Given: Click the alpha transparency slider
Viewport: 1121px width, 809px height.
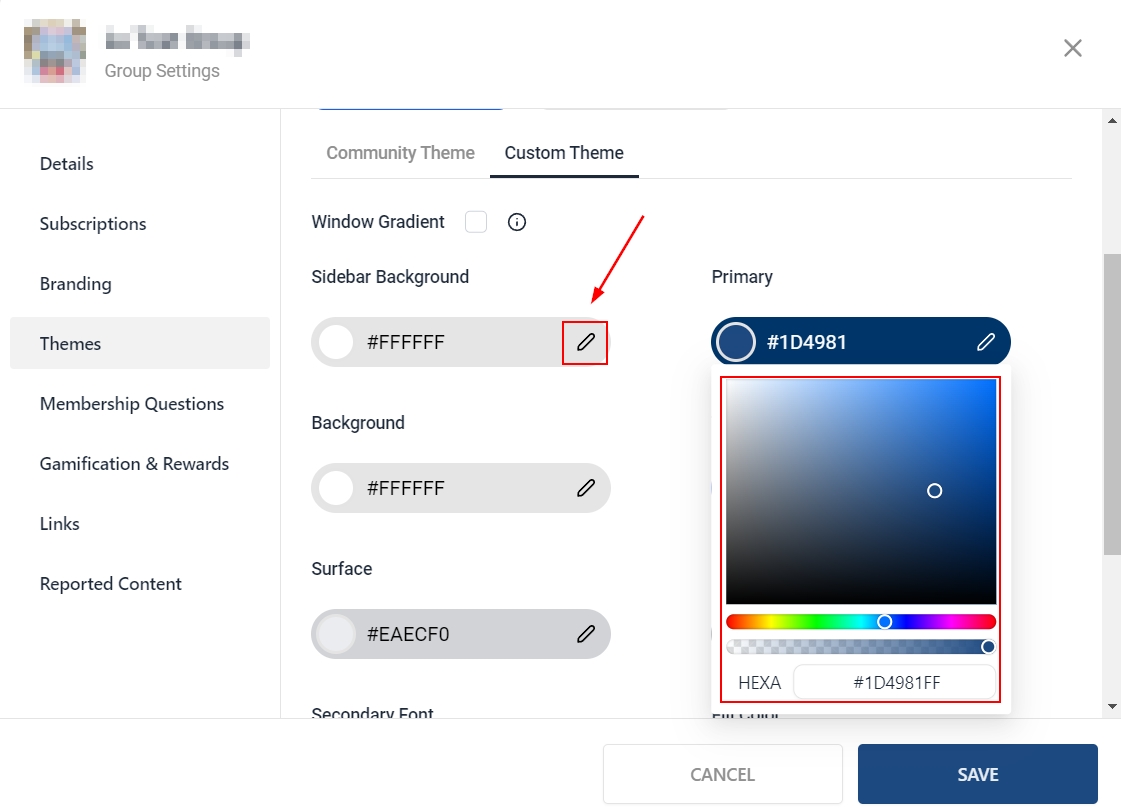Looking at the screenshot, I should pos(860,647).
